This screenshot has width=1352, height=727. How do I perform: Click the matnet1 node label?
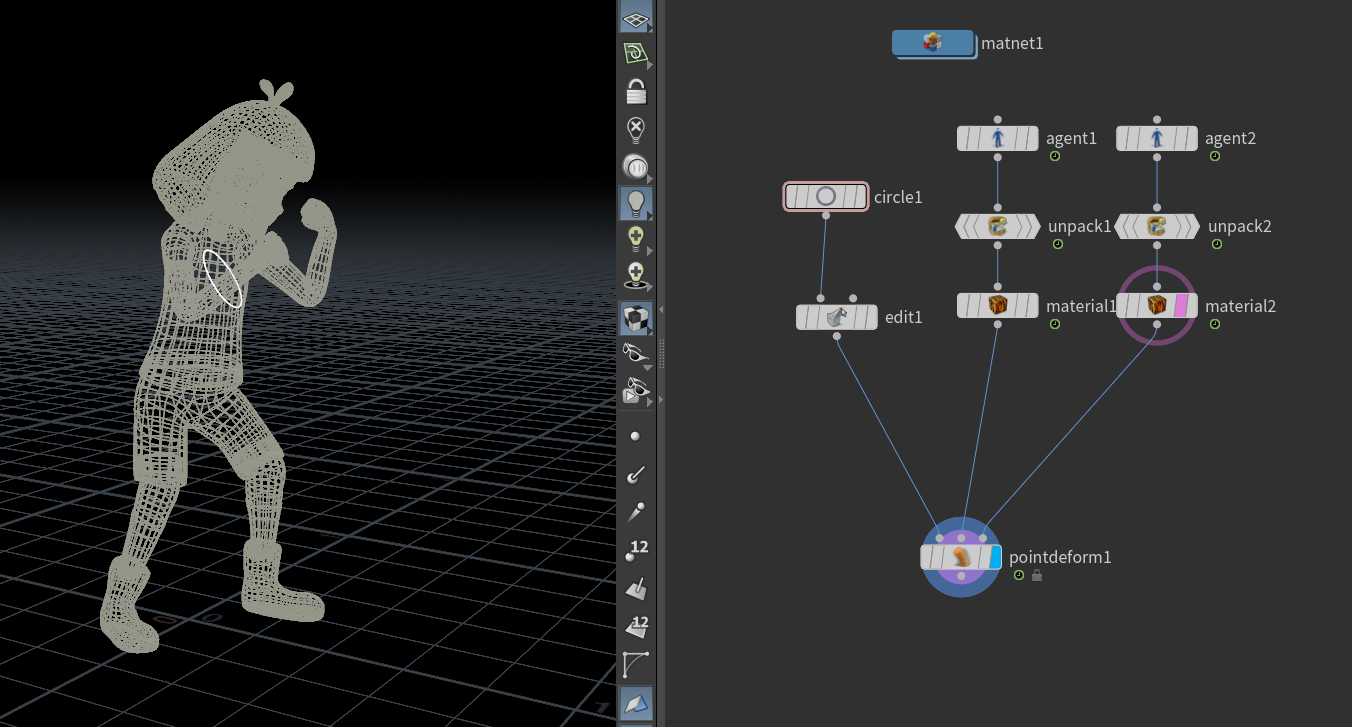coord(1012,43)
